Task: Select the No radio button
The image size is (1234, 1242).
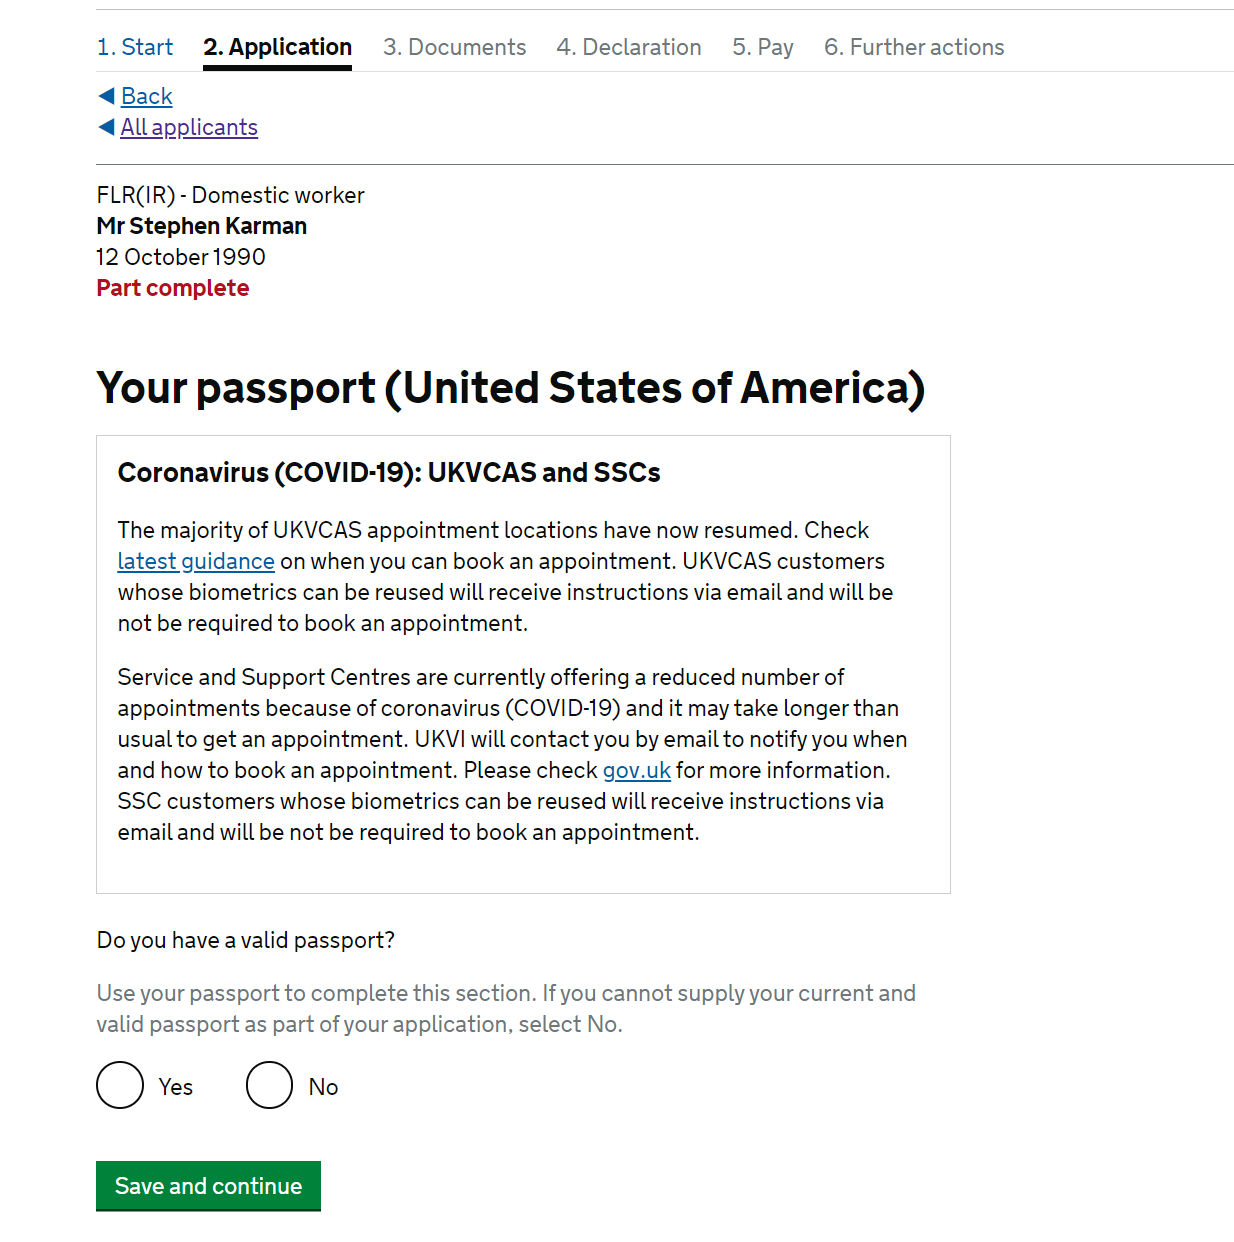Action: pos(269,1085)
